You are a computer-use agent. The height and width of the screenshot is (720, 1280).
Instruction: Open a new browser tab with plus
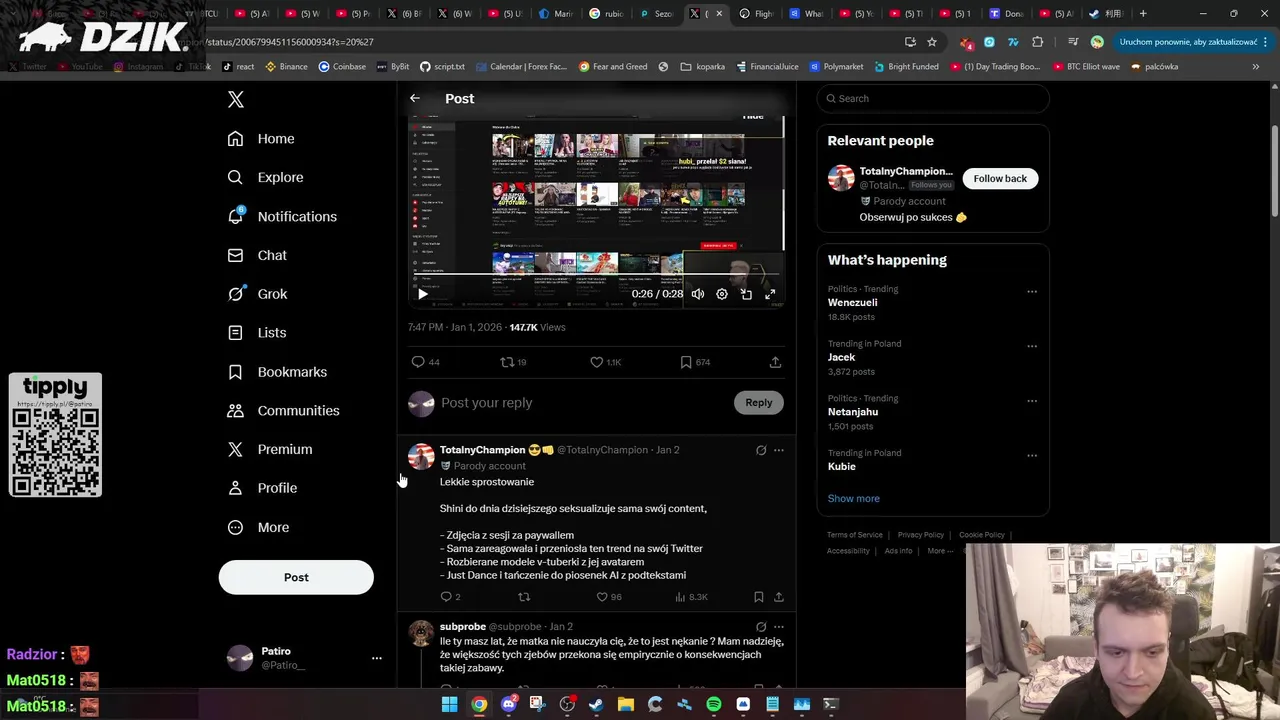click(1143, 14)
